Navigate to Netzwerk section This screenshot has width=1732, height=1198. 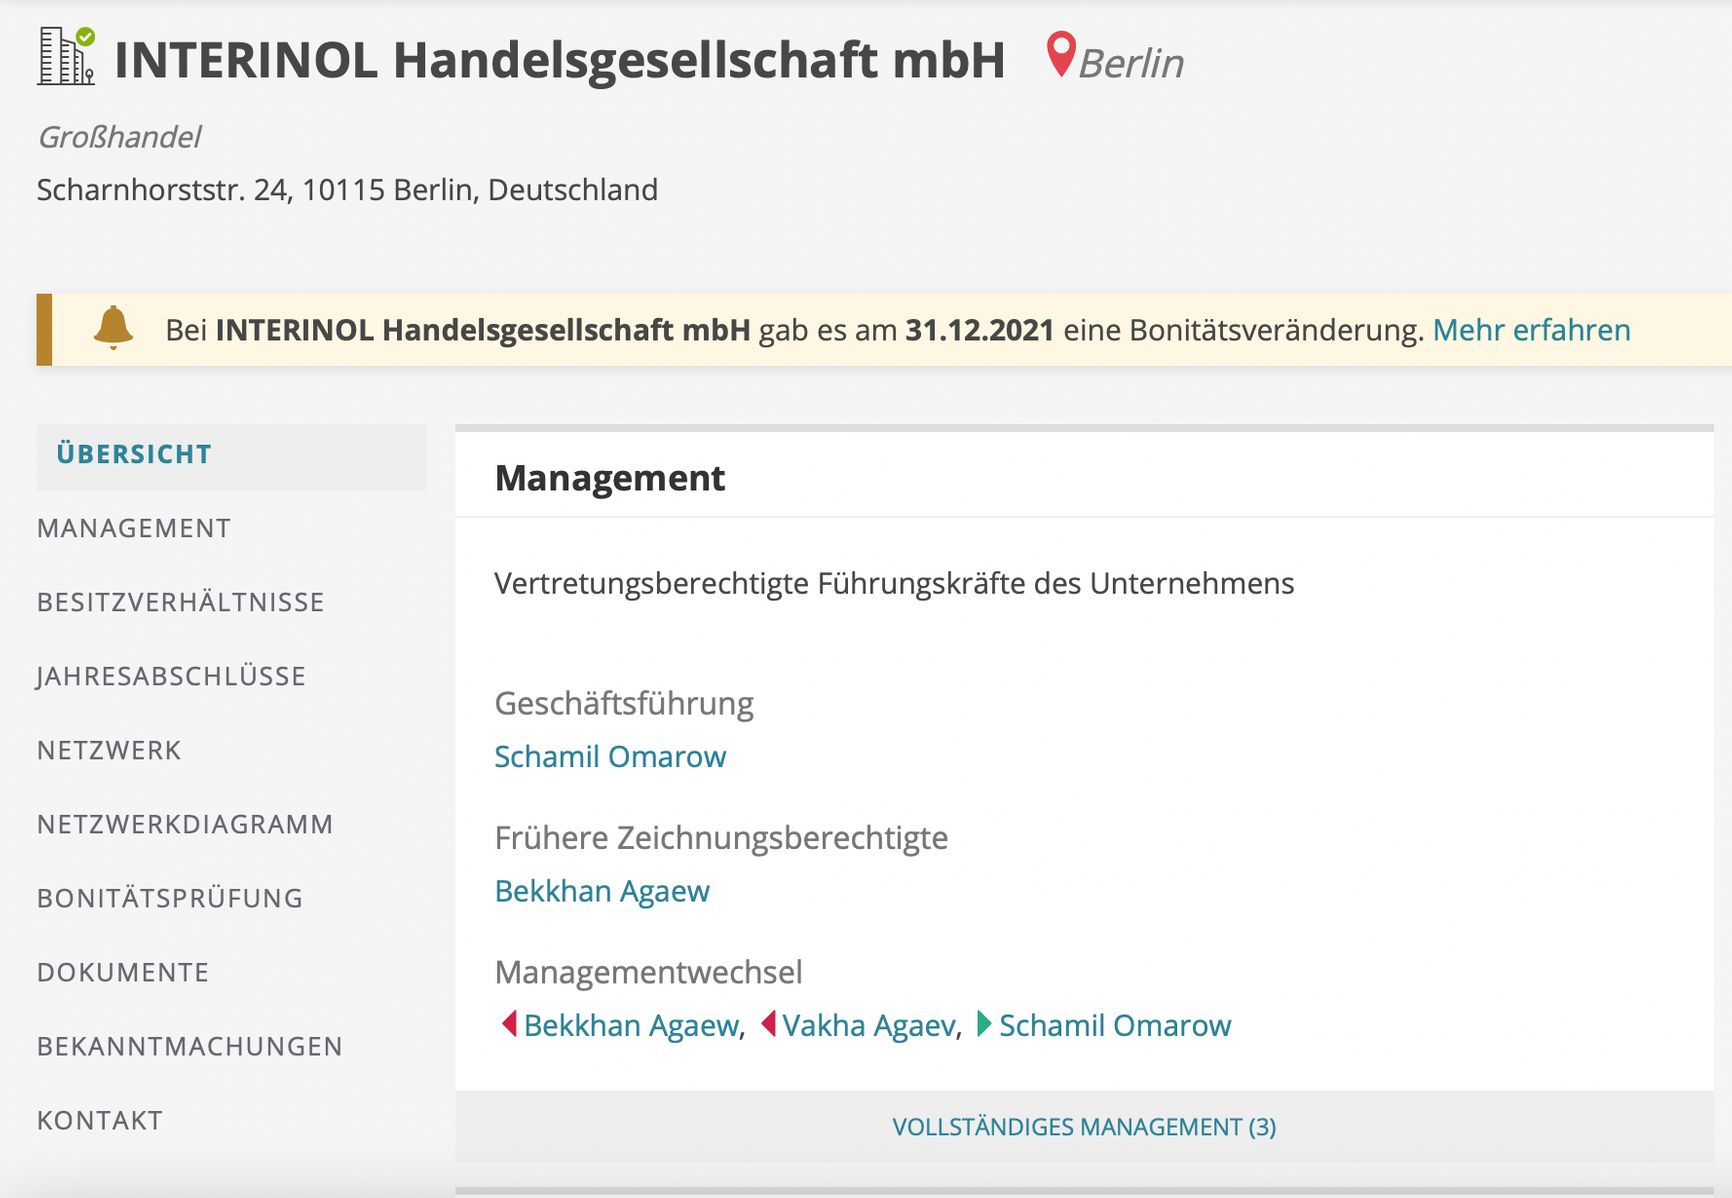109,751
